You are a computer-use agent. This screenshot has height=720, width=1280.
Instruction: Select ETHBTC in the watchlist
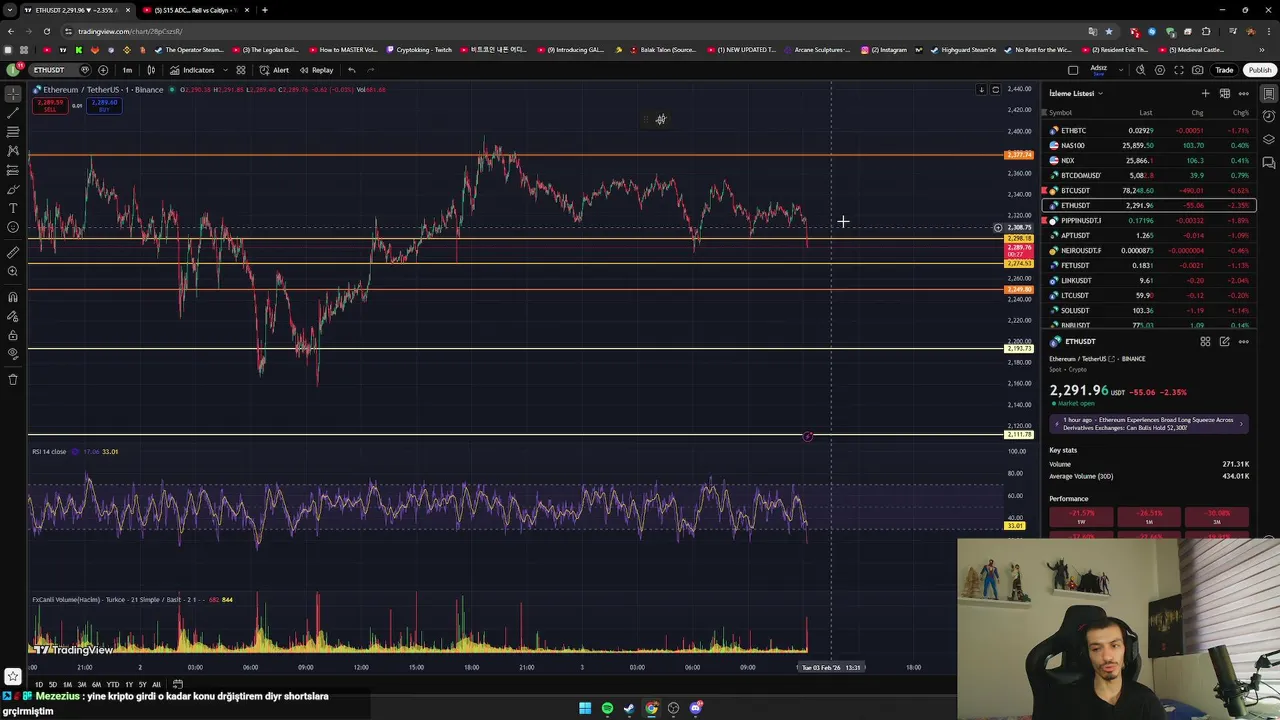click(x=1148, y=130)
